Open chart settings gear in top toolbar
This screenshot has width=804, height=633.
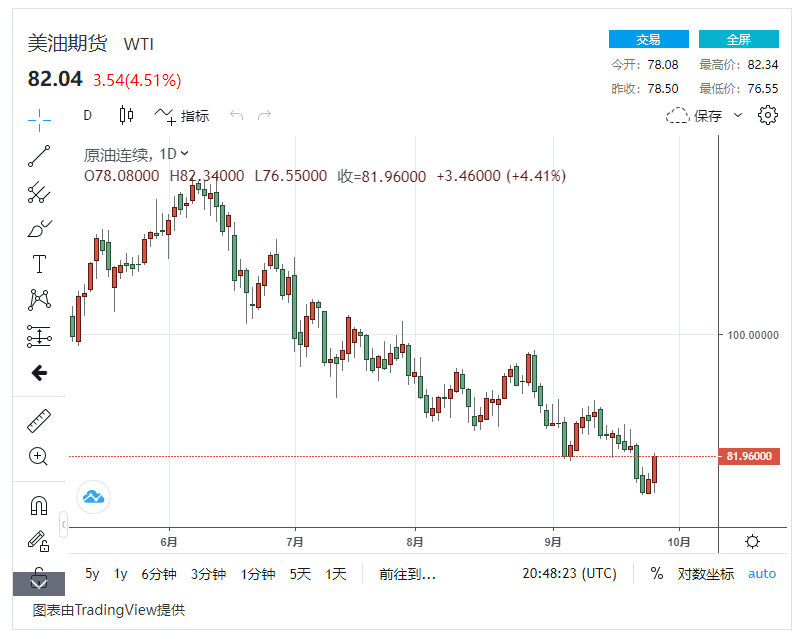pos(767,115)
